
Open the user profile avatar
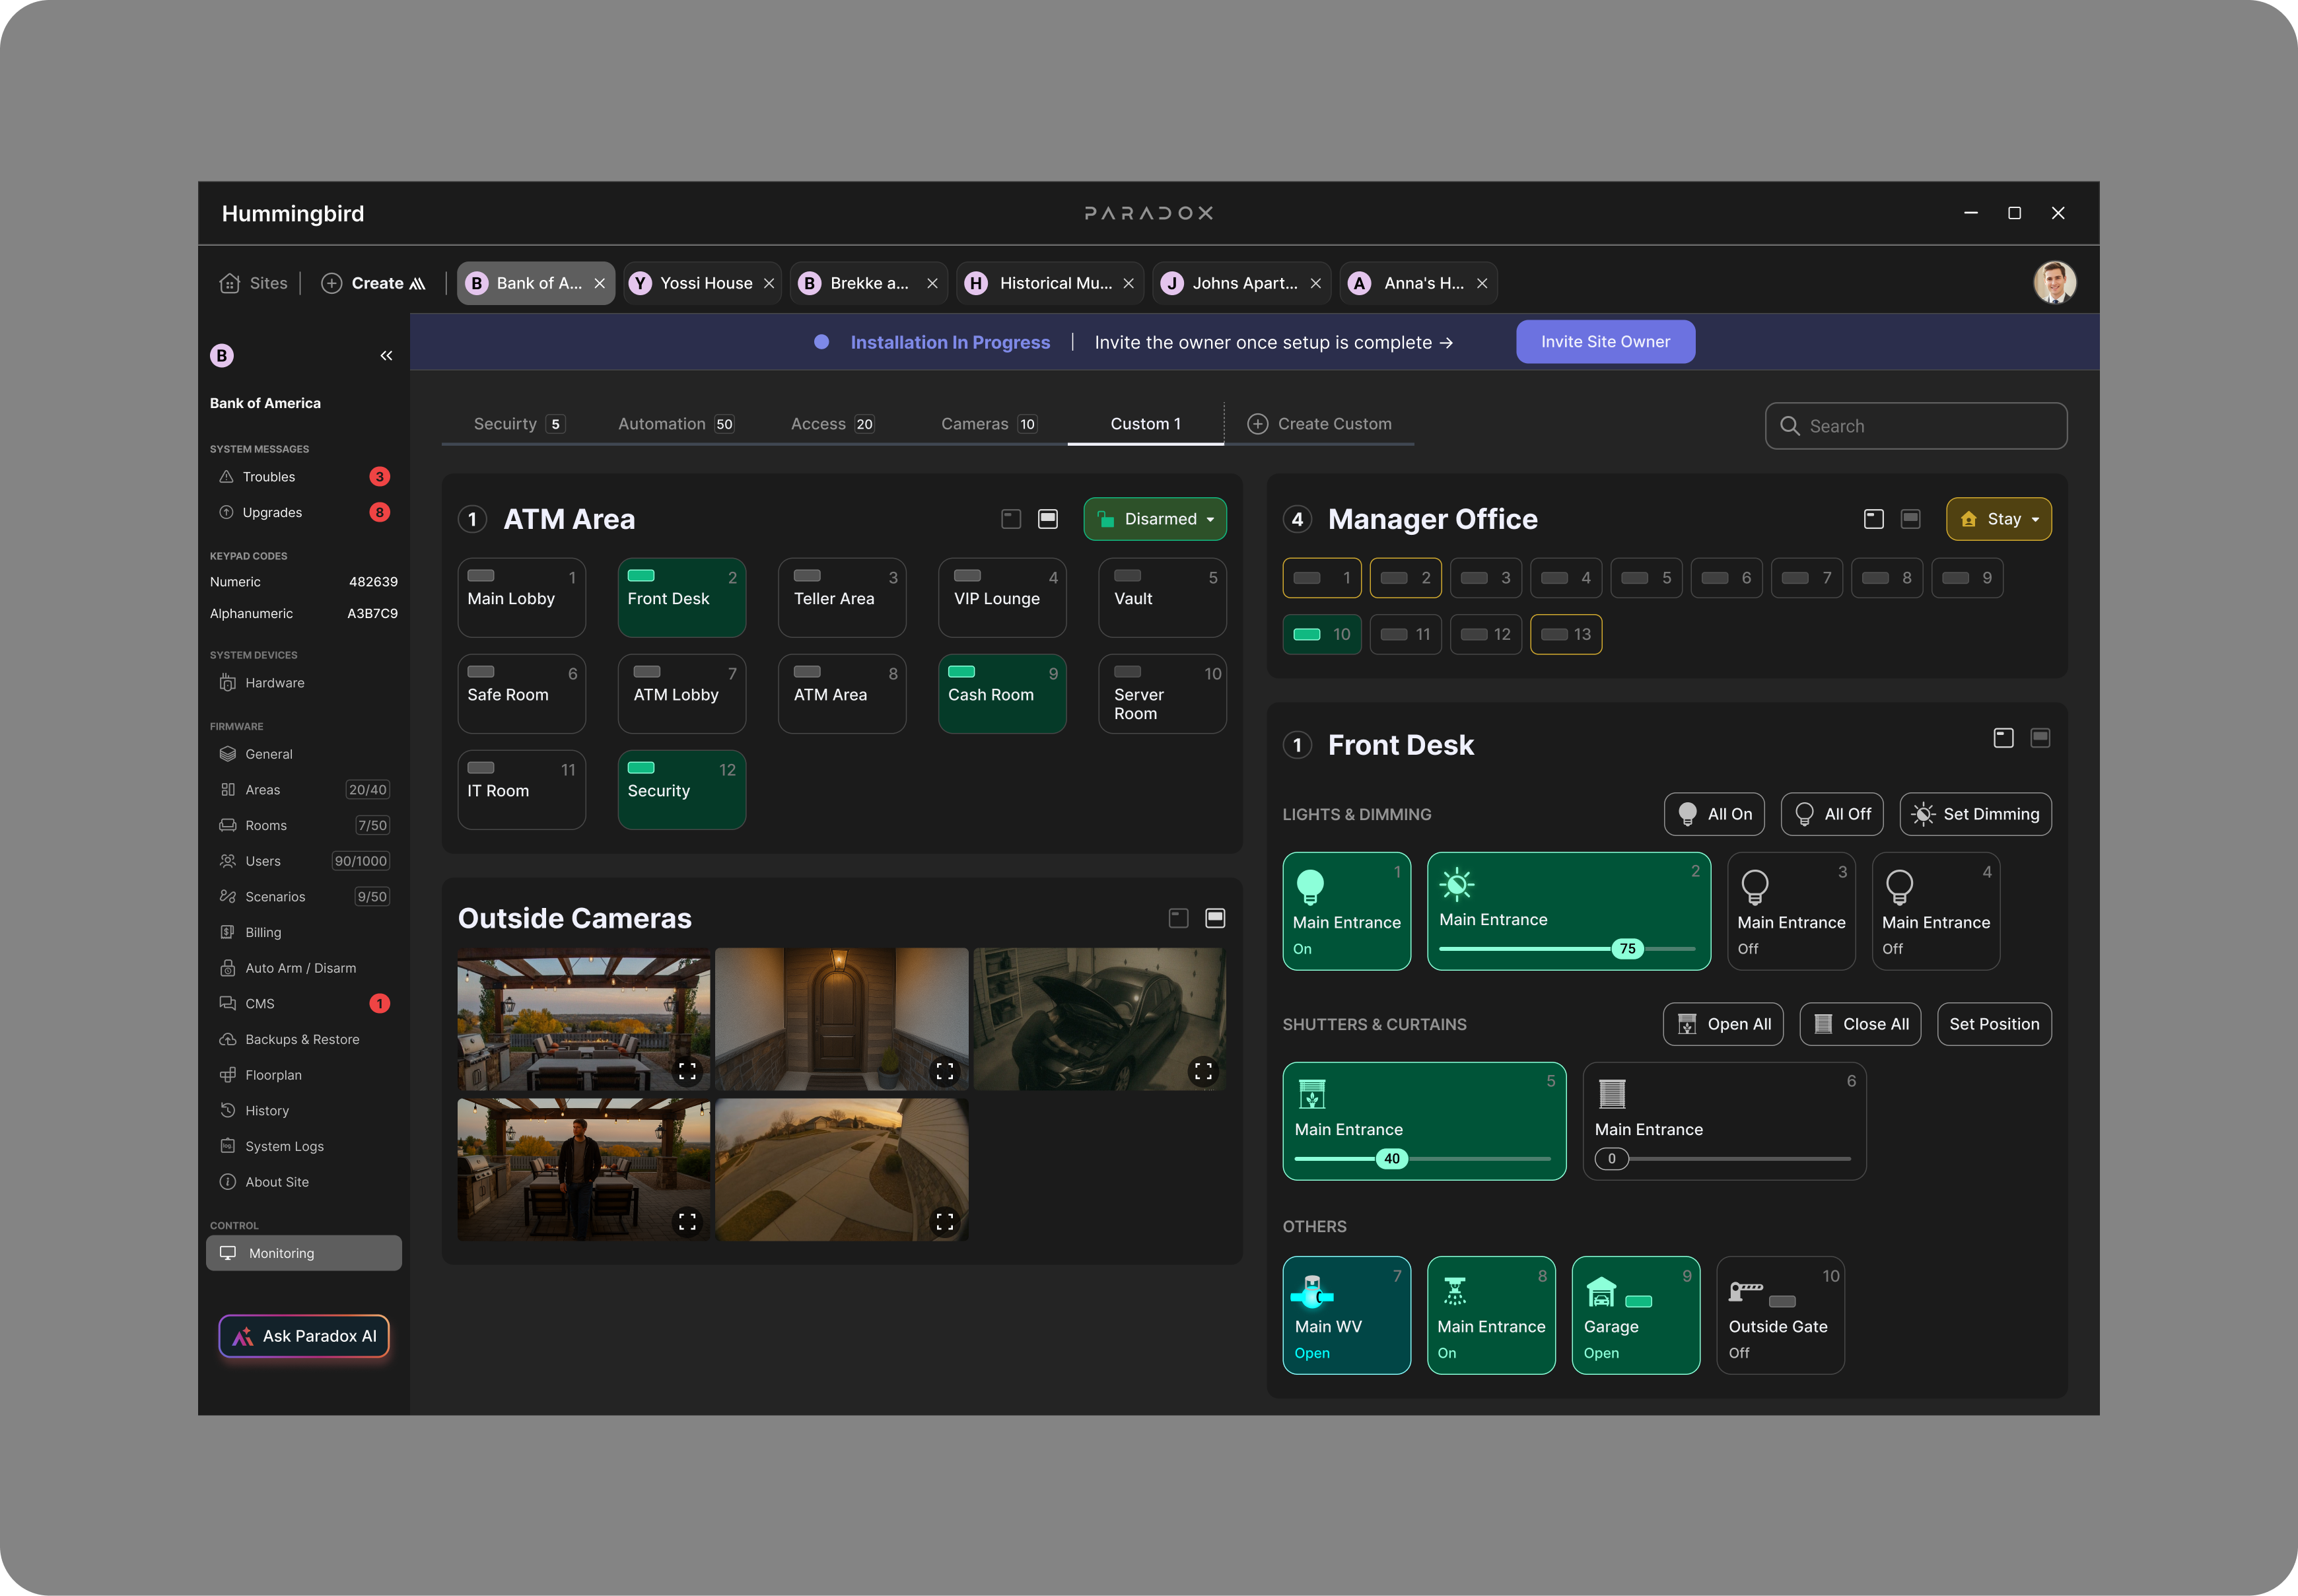coord(2054,282)
